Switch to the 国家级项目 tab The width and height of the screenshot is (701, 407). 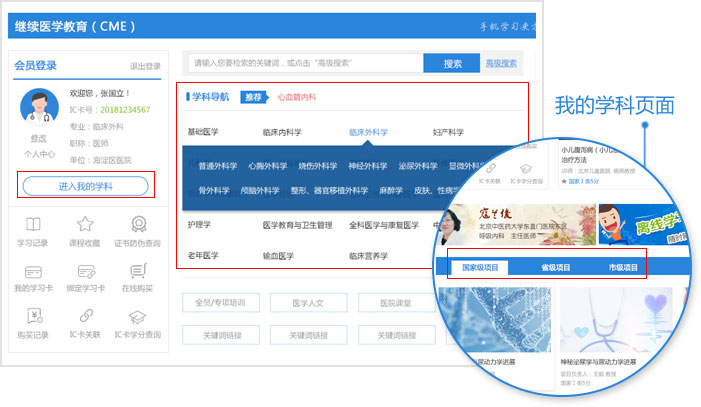(478, 268)
